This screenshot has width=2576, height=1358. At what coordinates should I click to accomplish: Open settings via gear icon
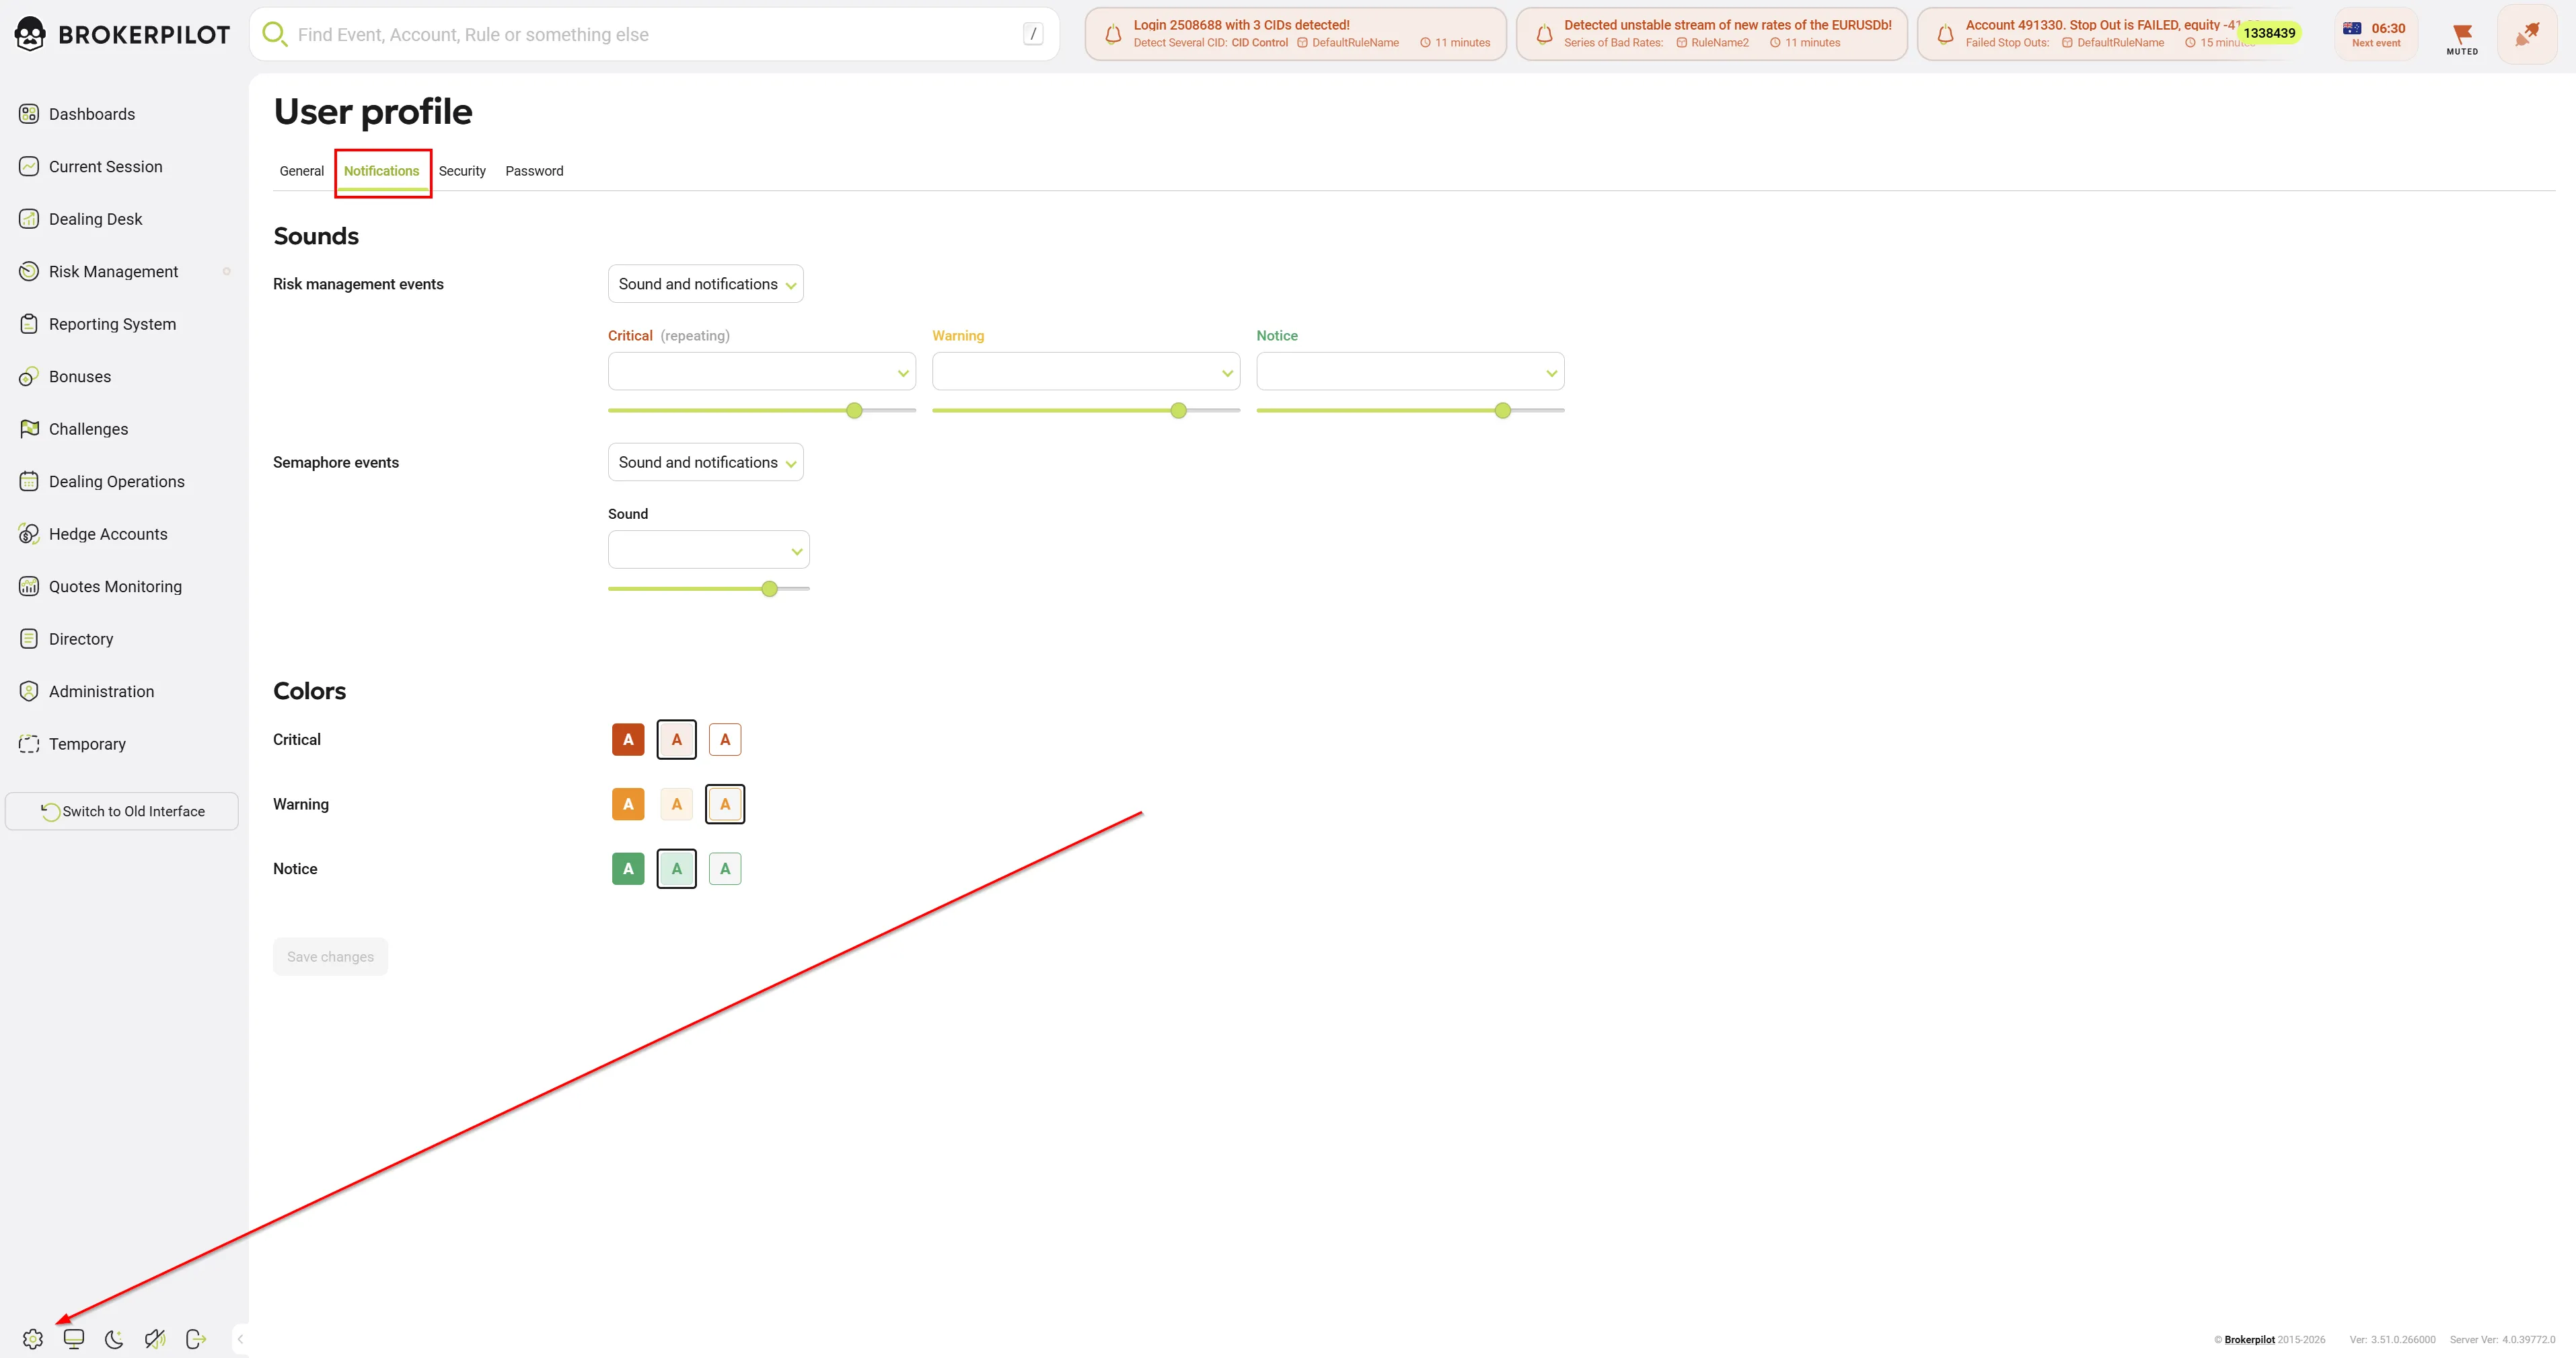click(33, 1339)
